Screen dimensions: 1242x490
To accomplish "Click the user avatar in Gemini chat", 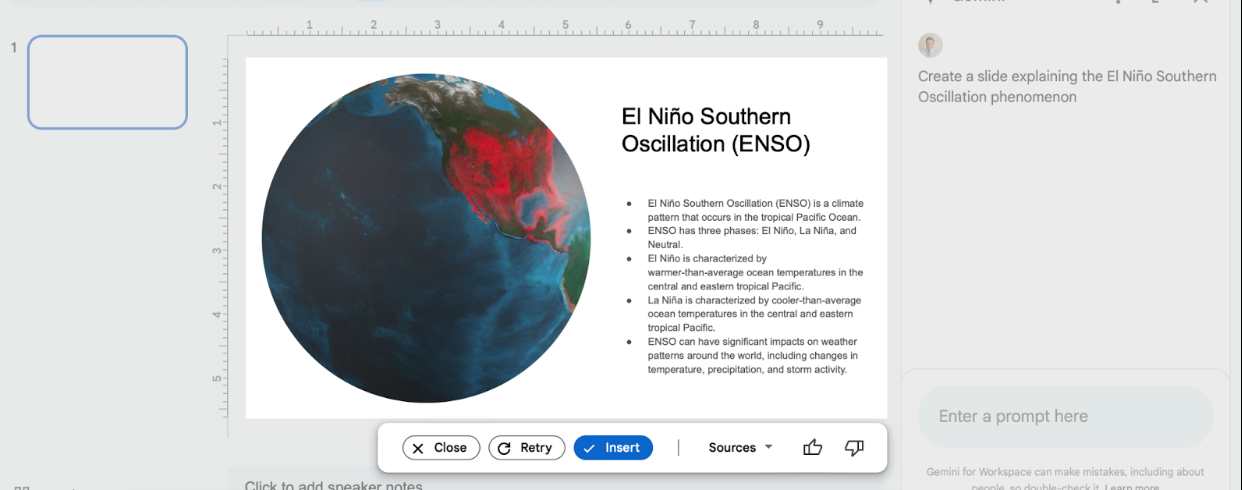I will [930, 45].
